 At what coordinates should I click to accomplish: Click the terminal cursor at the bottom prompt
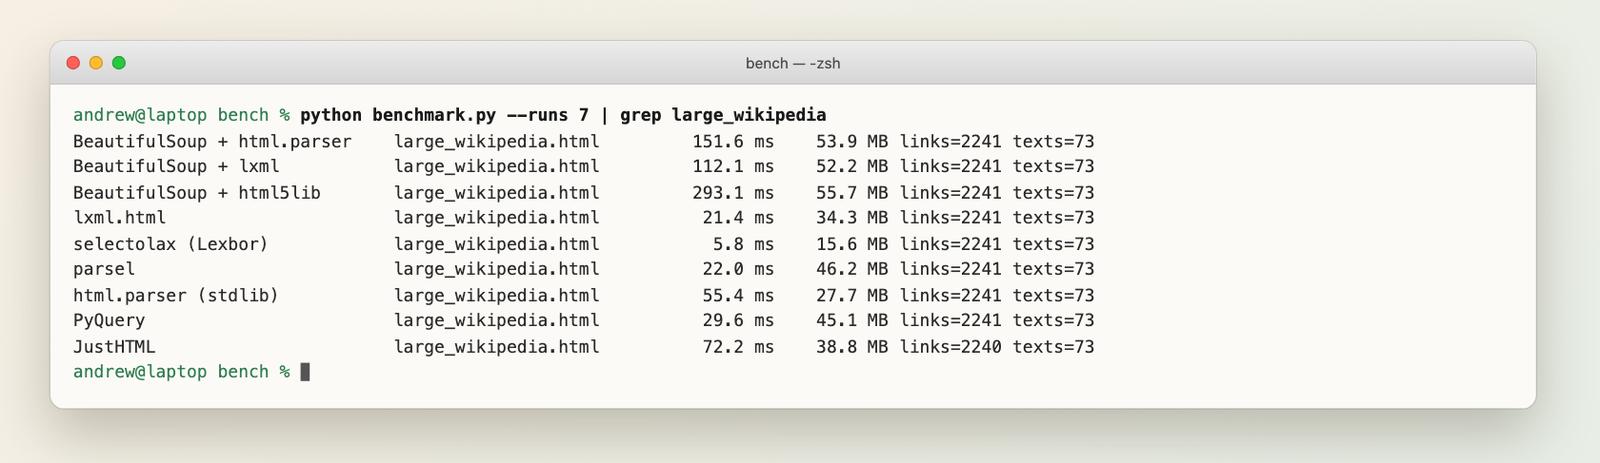305,372
